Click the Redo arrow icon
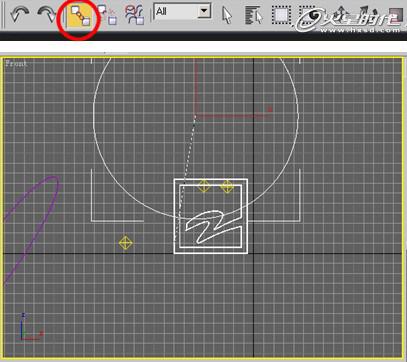The image size is (407, 362). pos(46,15)
